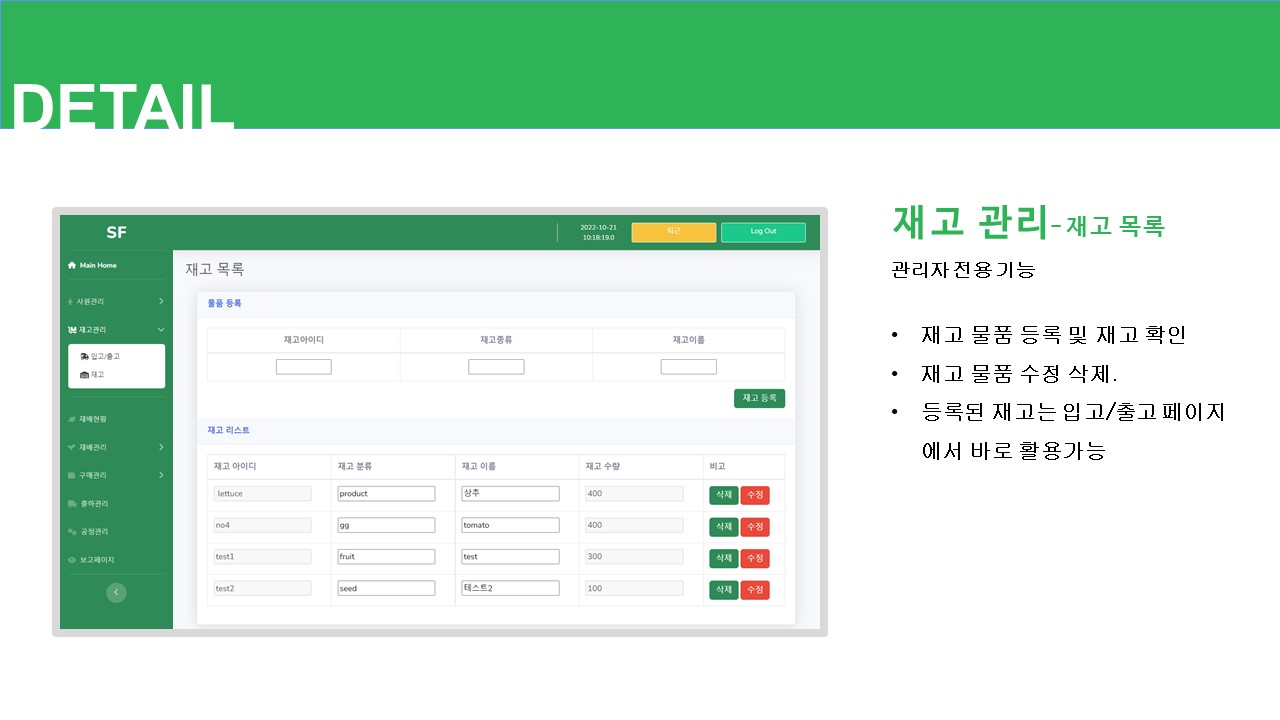
Task: Click the seed category field
Action: coord(386,589)
